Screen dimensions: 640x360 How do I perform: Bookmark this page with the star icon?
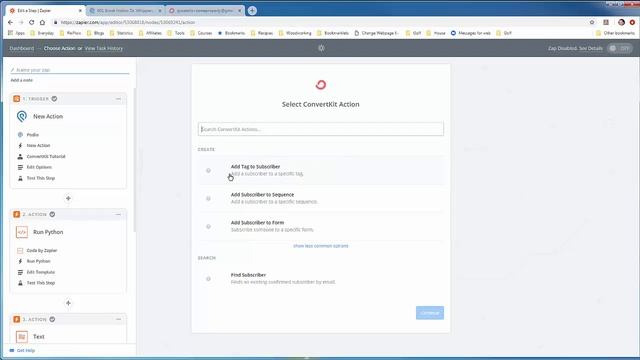point(592,22)
